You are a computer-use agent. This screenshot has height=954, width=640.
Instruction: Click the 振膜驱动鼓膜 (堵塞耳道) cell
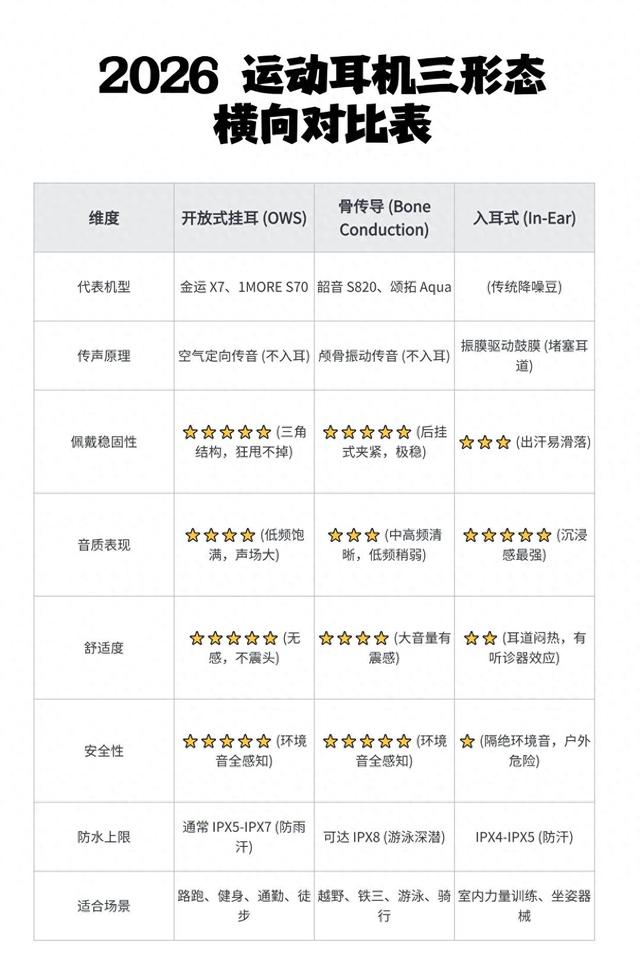click(524, 355)
